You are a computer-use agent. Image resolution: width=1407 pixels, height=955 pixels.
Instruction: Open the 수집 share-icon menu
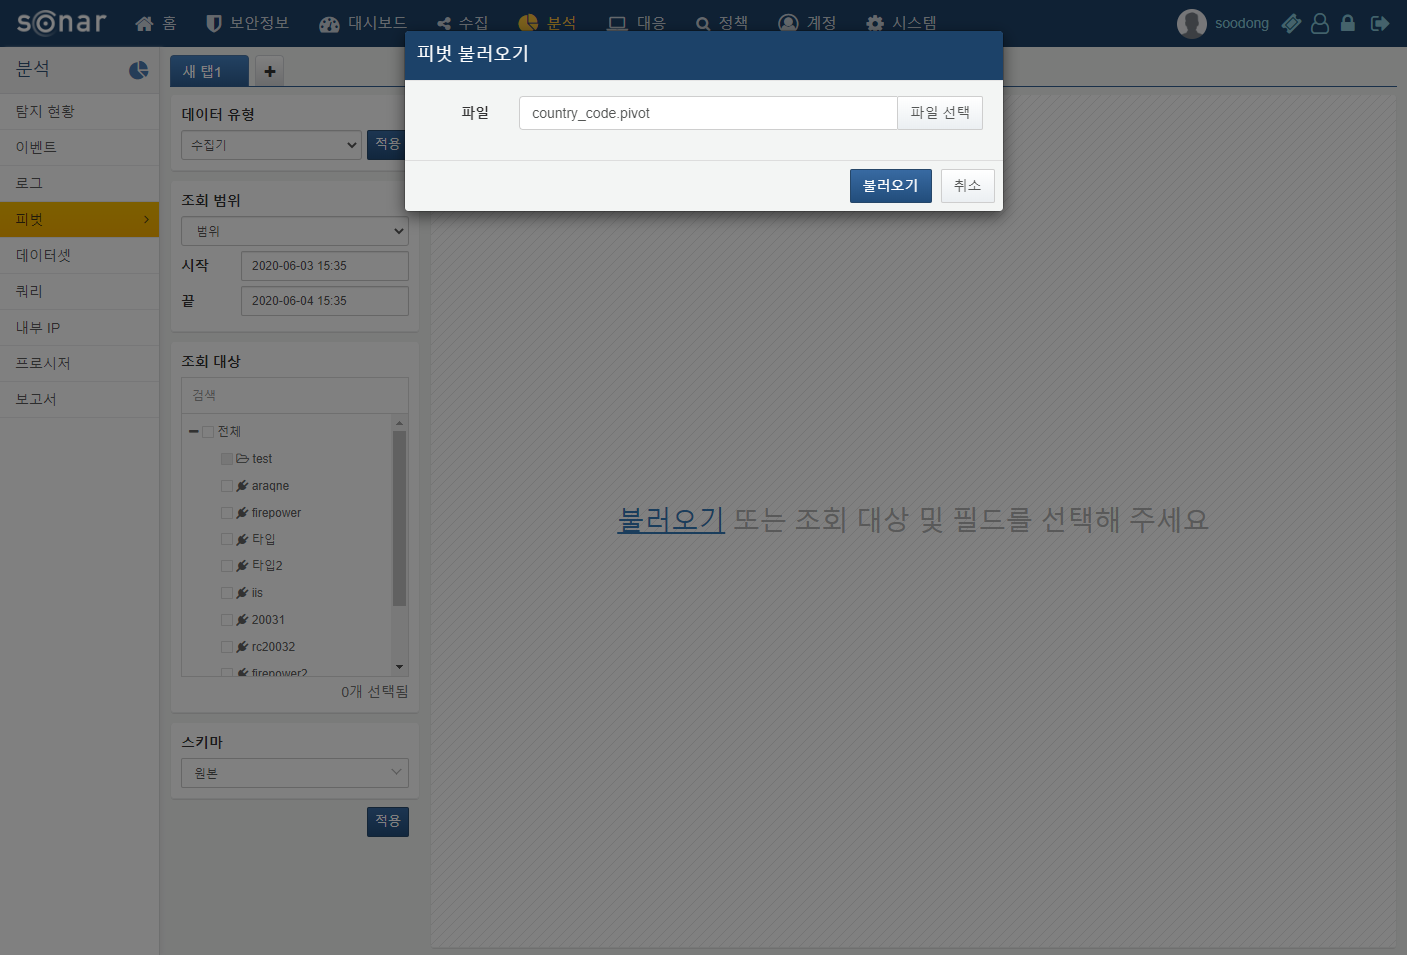[463, 23]
